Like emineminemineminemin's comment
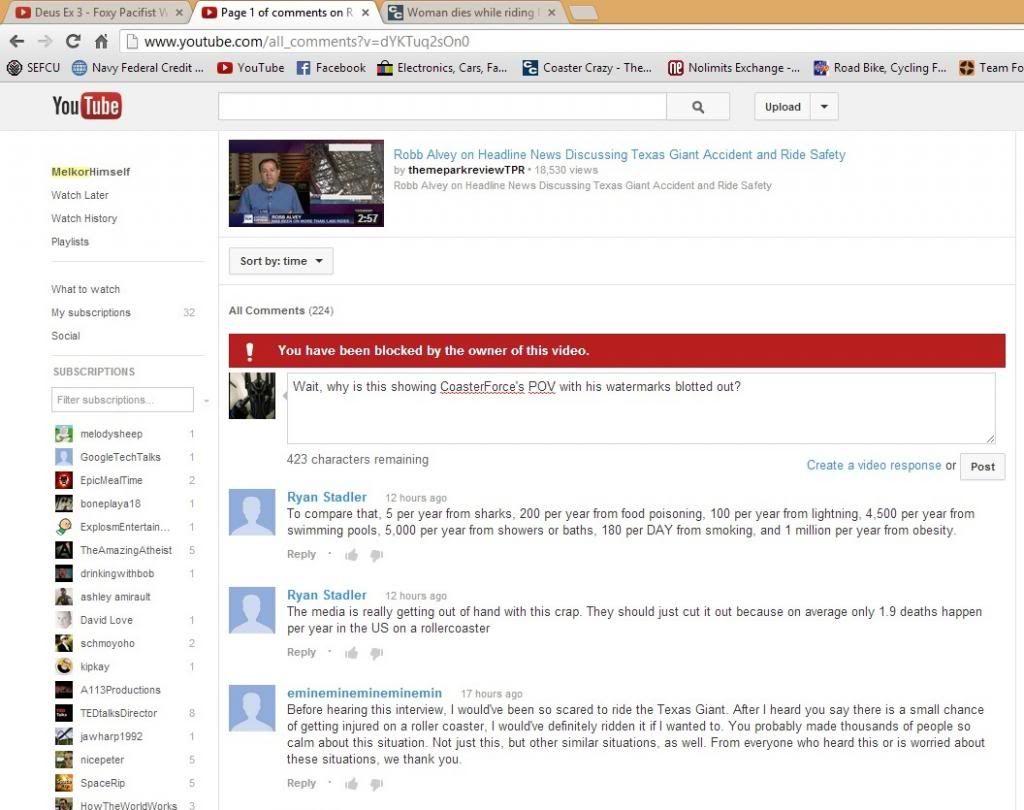 pyautogui.click(x=351, y=784)
